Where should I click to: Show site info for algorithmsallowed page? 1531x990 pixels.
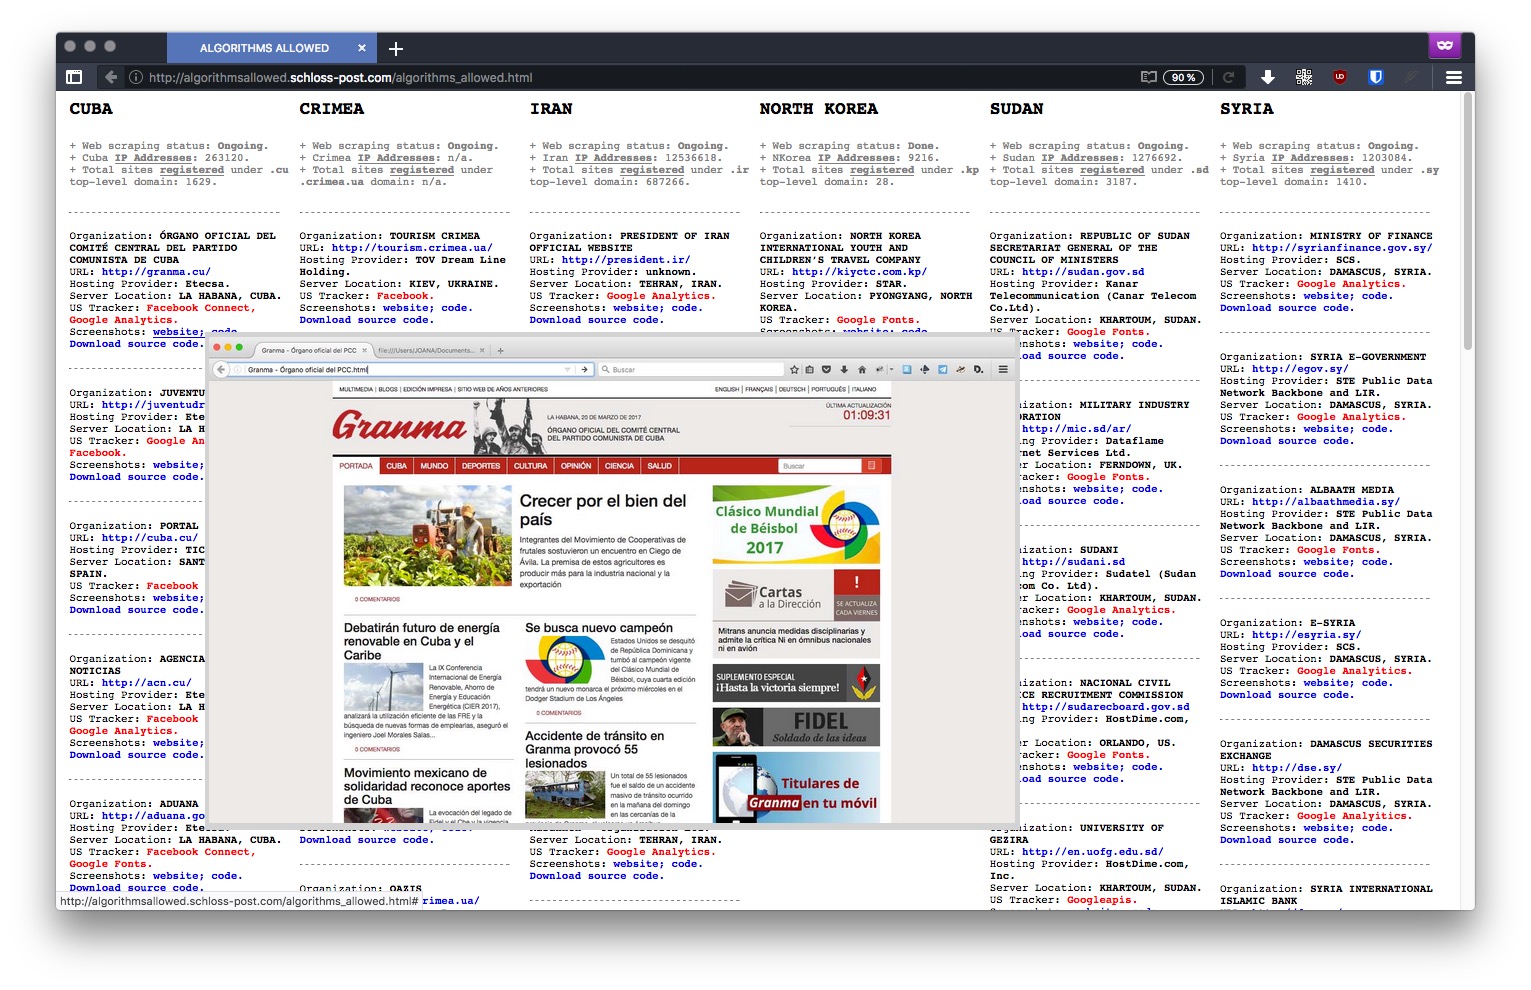(136, 77)
